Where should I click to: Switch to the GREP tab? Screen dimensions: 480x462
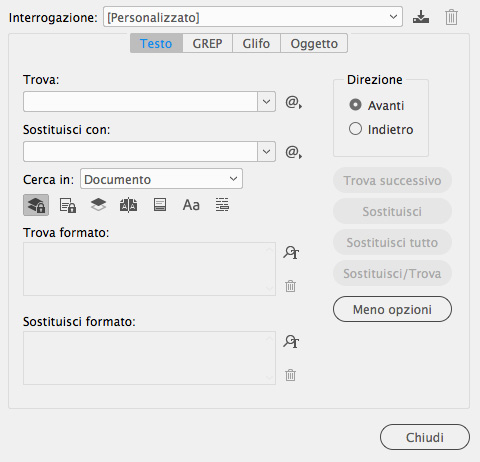207,43
